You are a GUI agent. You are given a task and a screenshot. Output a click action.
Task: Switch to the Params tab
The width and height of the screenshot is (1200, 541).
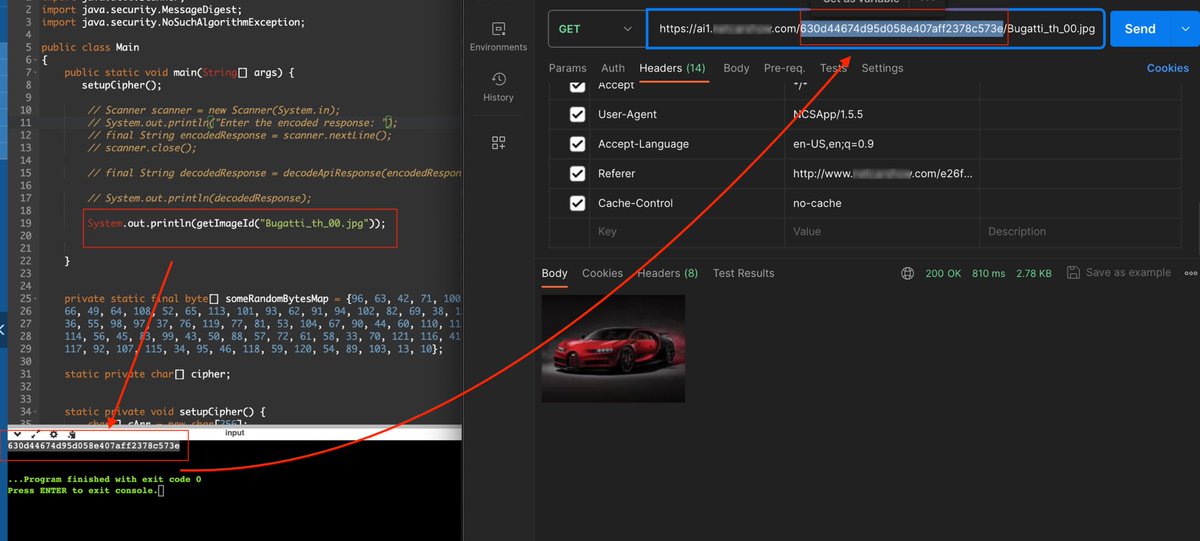click(x=567, y=68)
